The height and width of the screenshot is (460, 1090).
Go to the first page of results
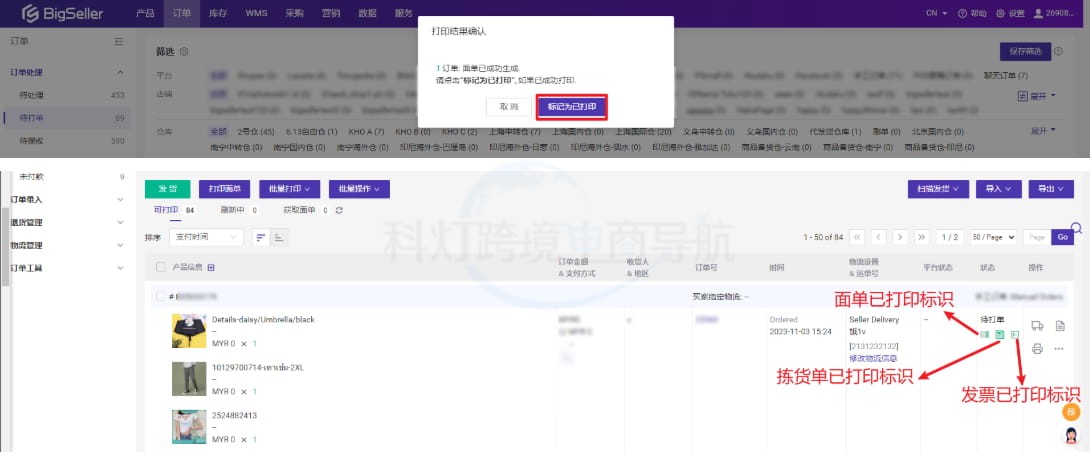point(858,237)
